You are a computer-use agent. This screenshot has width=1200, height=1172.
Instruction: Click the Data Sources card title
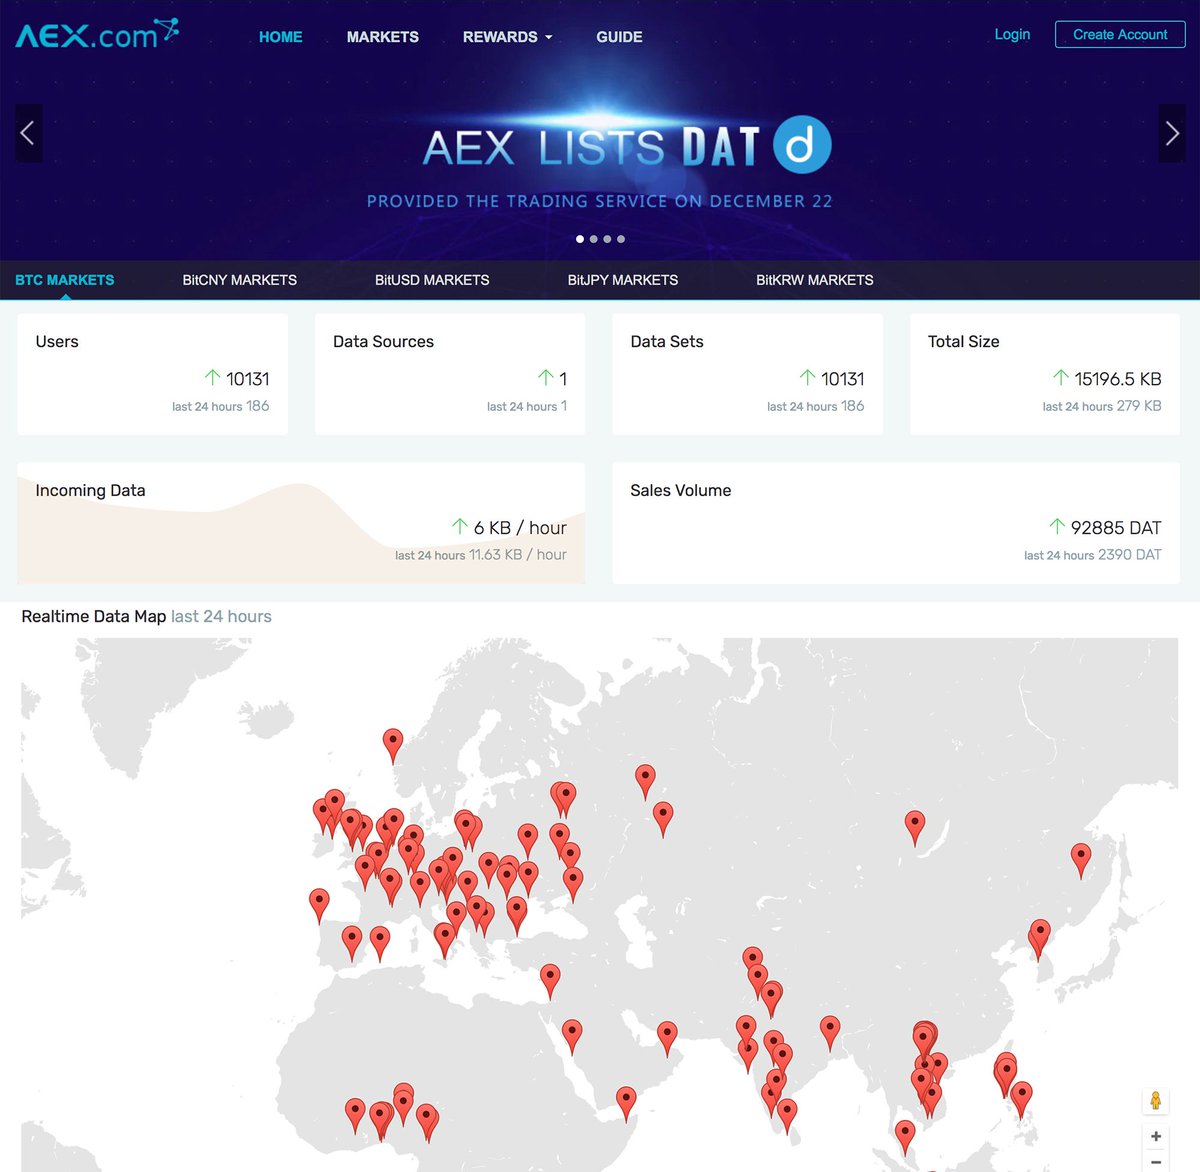383,341
